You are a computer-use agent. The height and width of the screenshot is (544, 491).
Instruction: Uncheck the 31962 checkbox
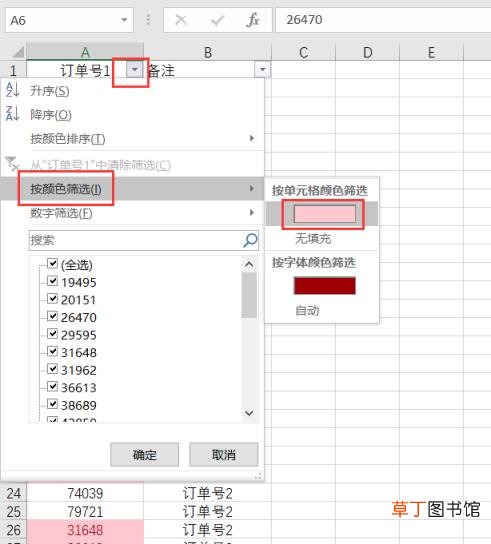pyautogui.click(x=52, y=369)
